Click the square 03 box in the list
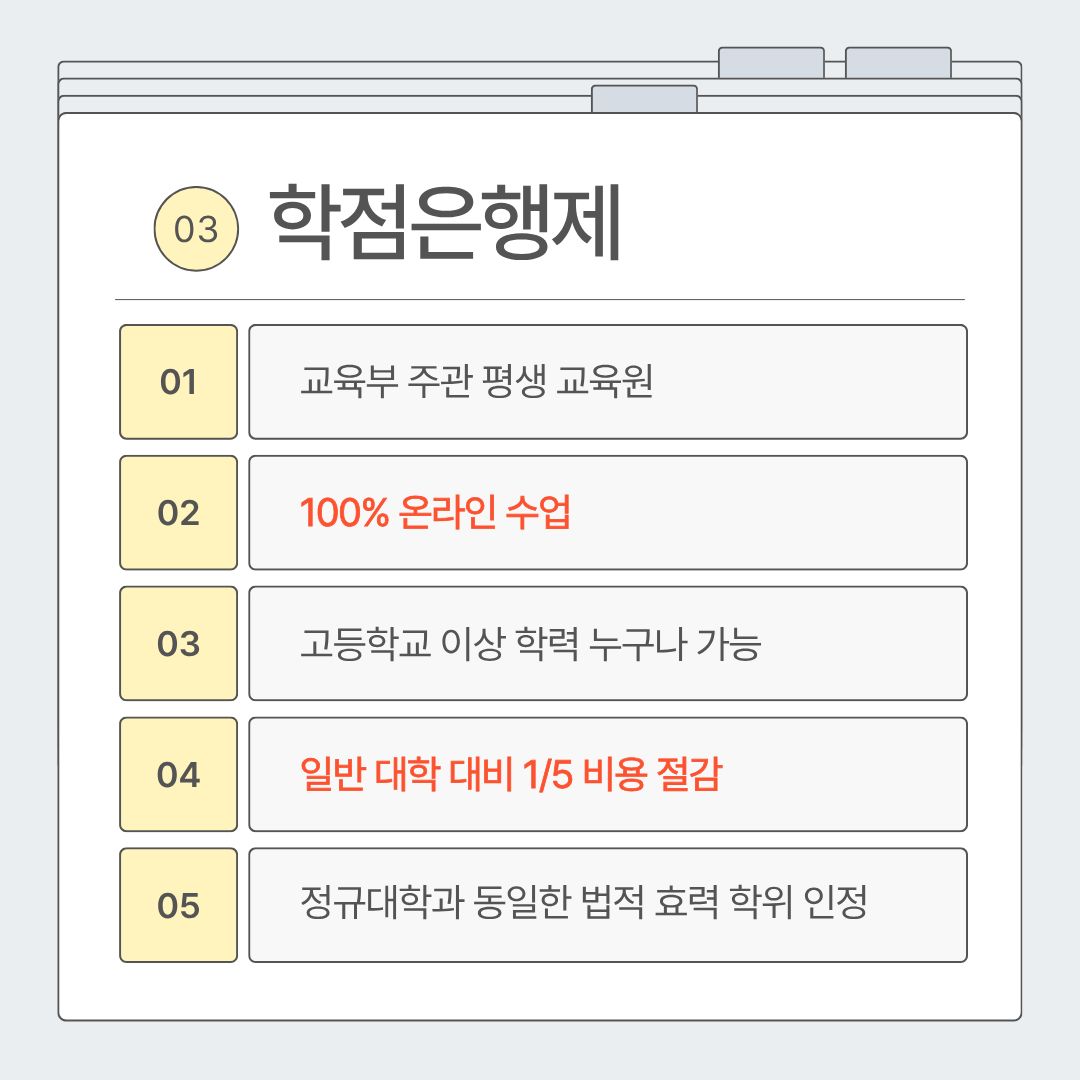This screenshot has width=1080, height=1080. 178,644
